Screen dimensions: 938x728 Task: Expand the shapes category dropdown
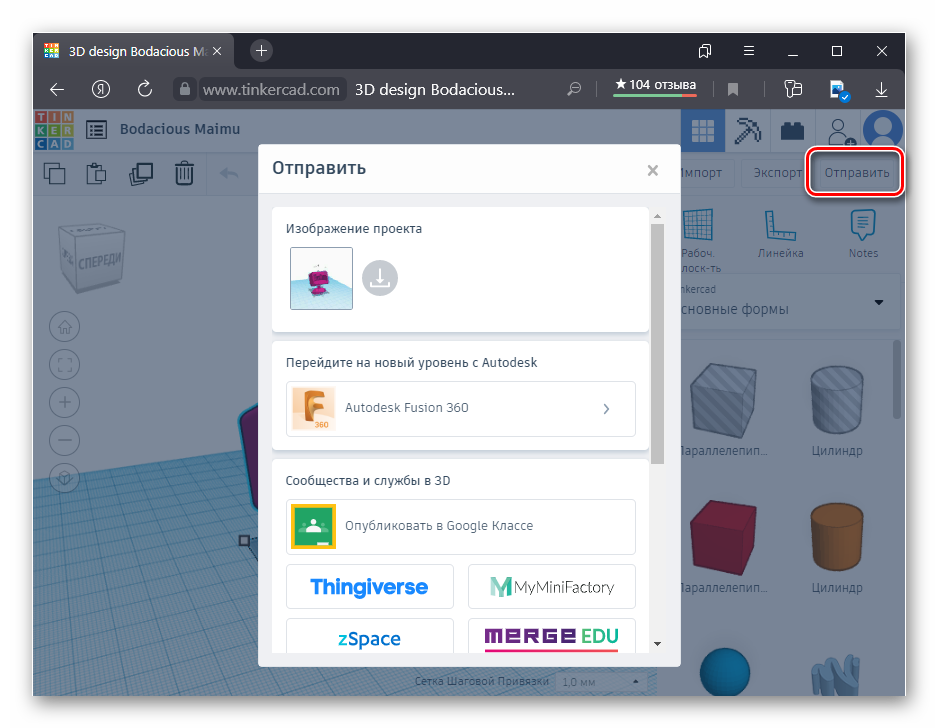point(879,302)
